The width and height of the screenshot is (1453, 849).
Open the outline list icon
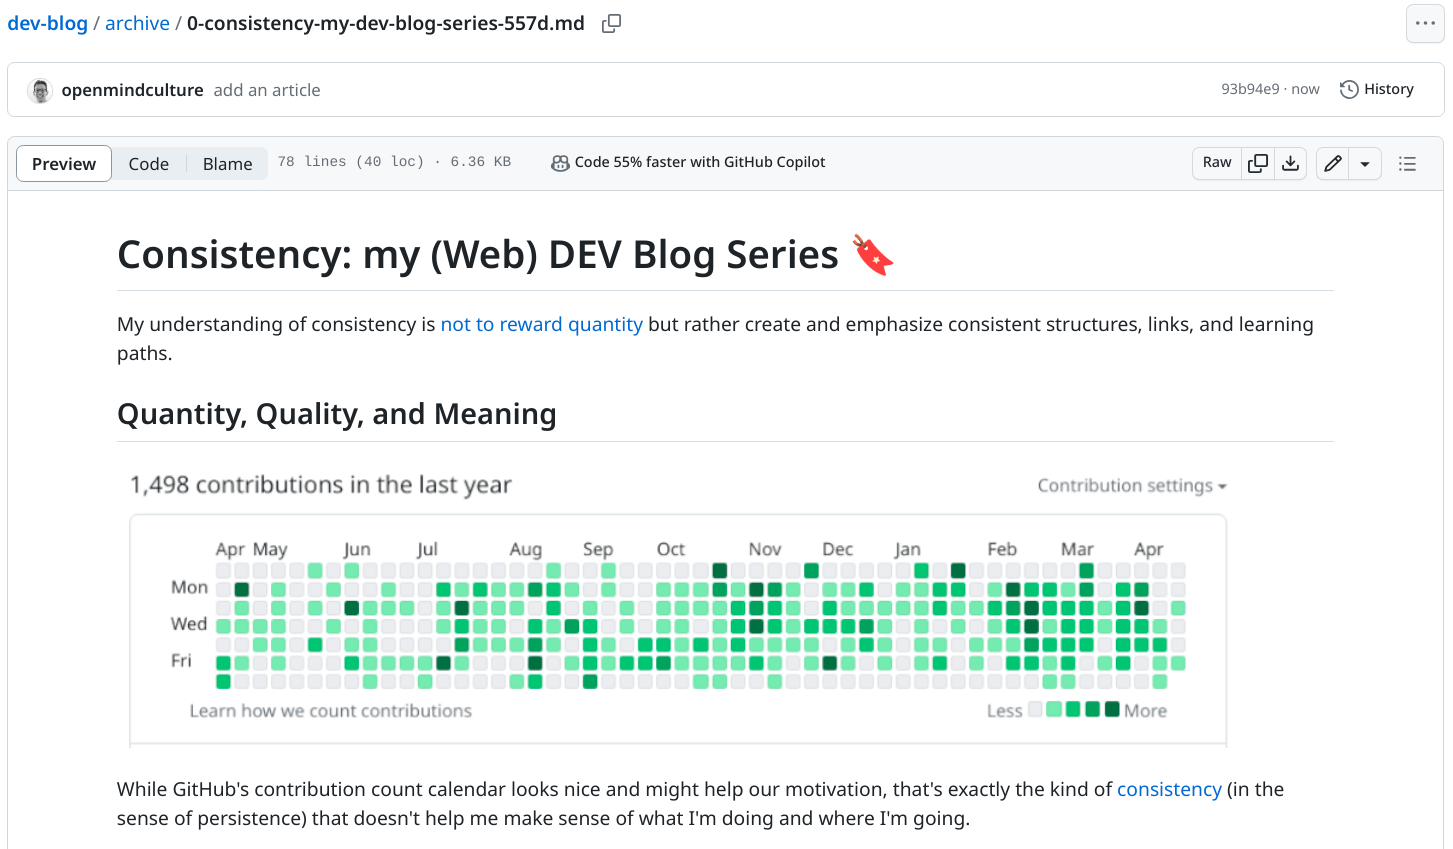1407,164
